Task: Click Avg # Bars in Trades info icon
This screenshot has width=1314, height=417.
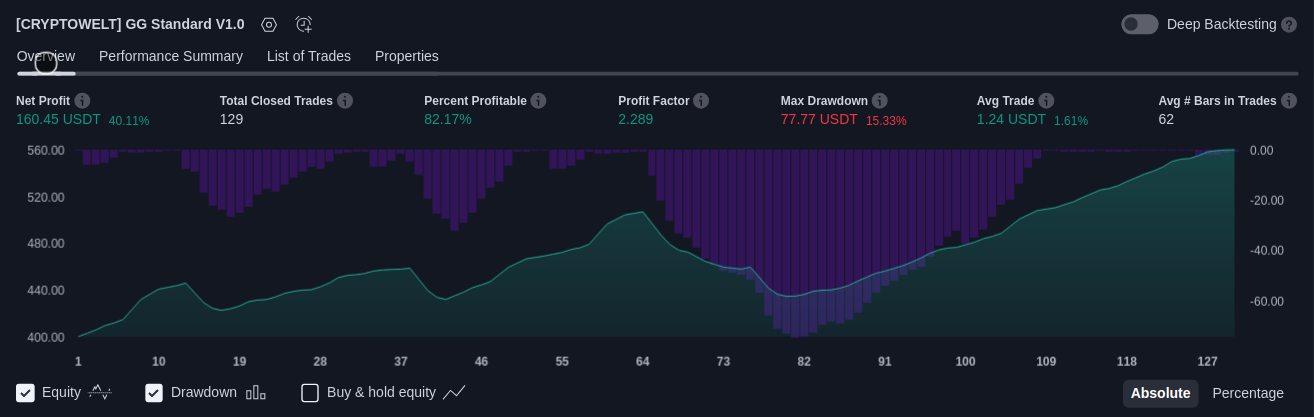Action: (1289, 101)
